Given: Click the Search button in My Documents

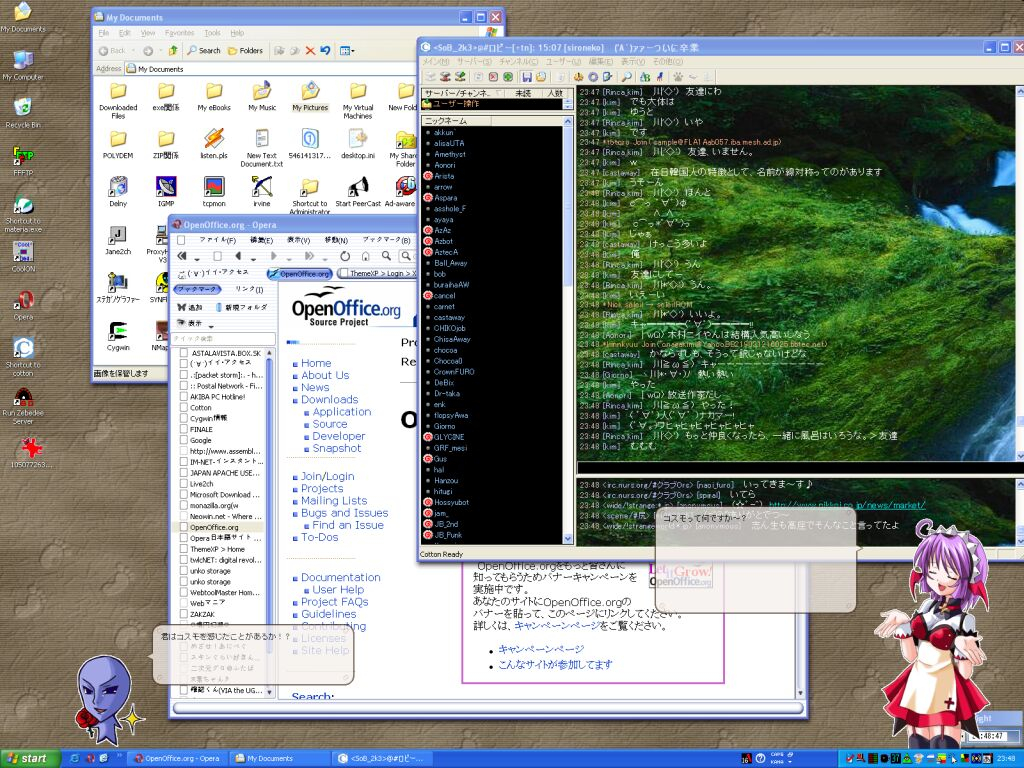Looking at the screenshot, I should pos(204,50).
